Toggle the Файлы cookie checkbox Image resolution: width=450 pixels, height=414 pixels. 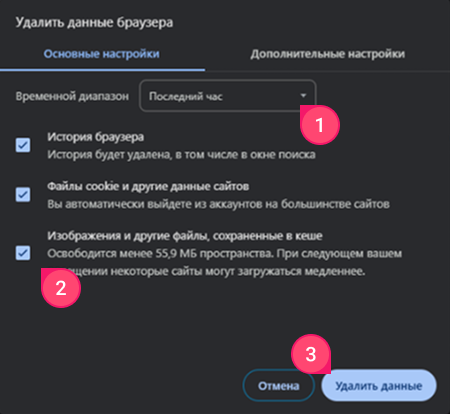point(23,195)
